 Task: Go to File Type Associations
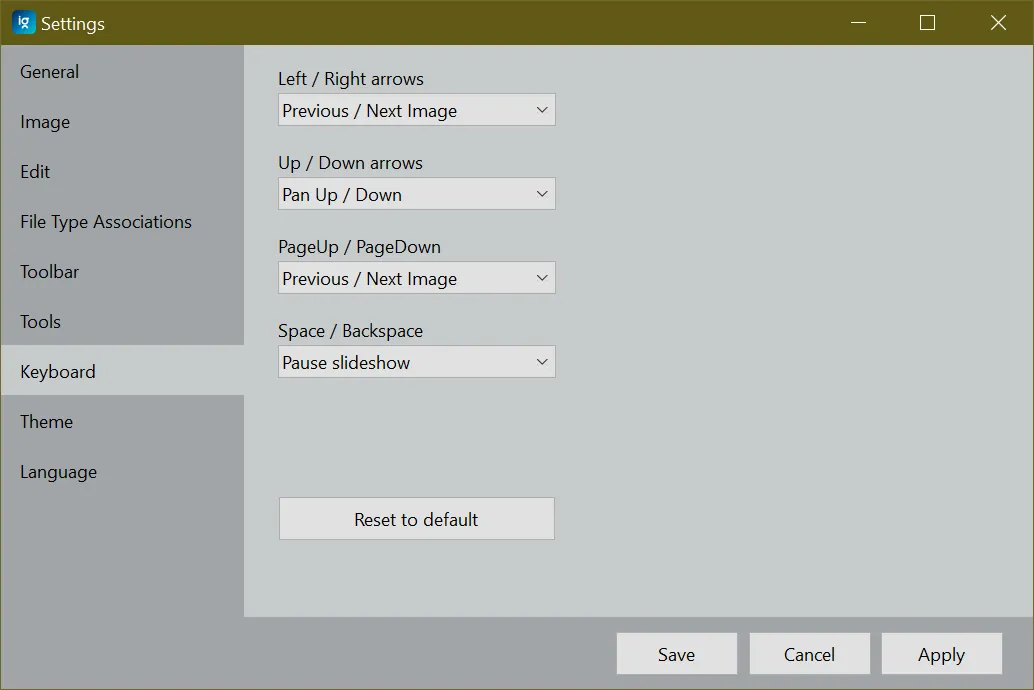[x=122, y=222]
